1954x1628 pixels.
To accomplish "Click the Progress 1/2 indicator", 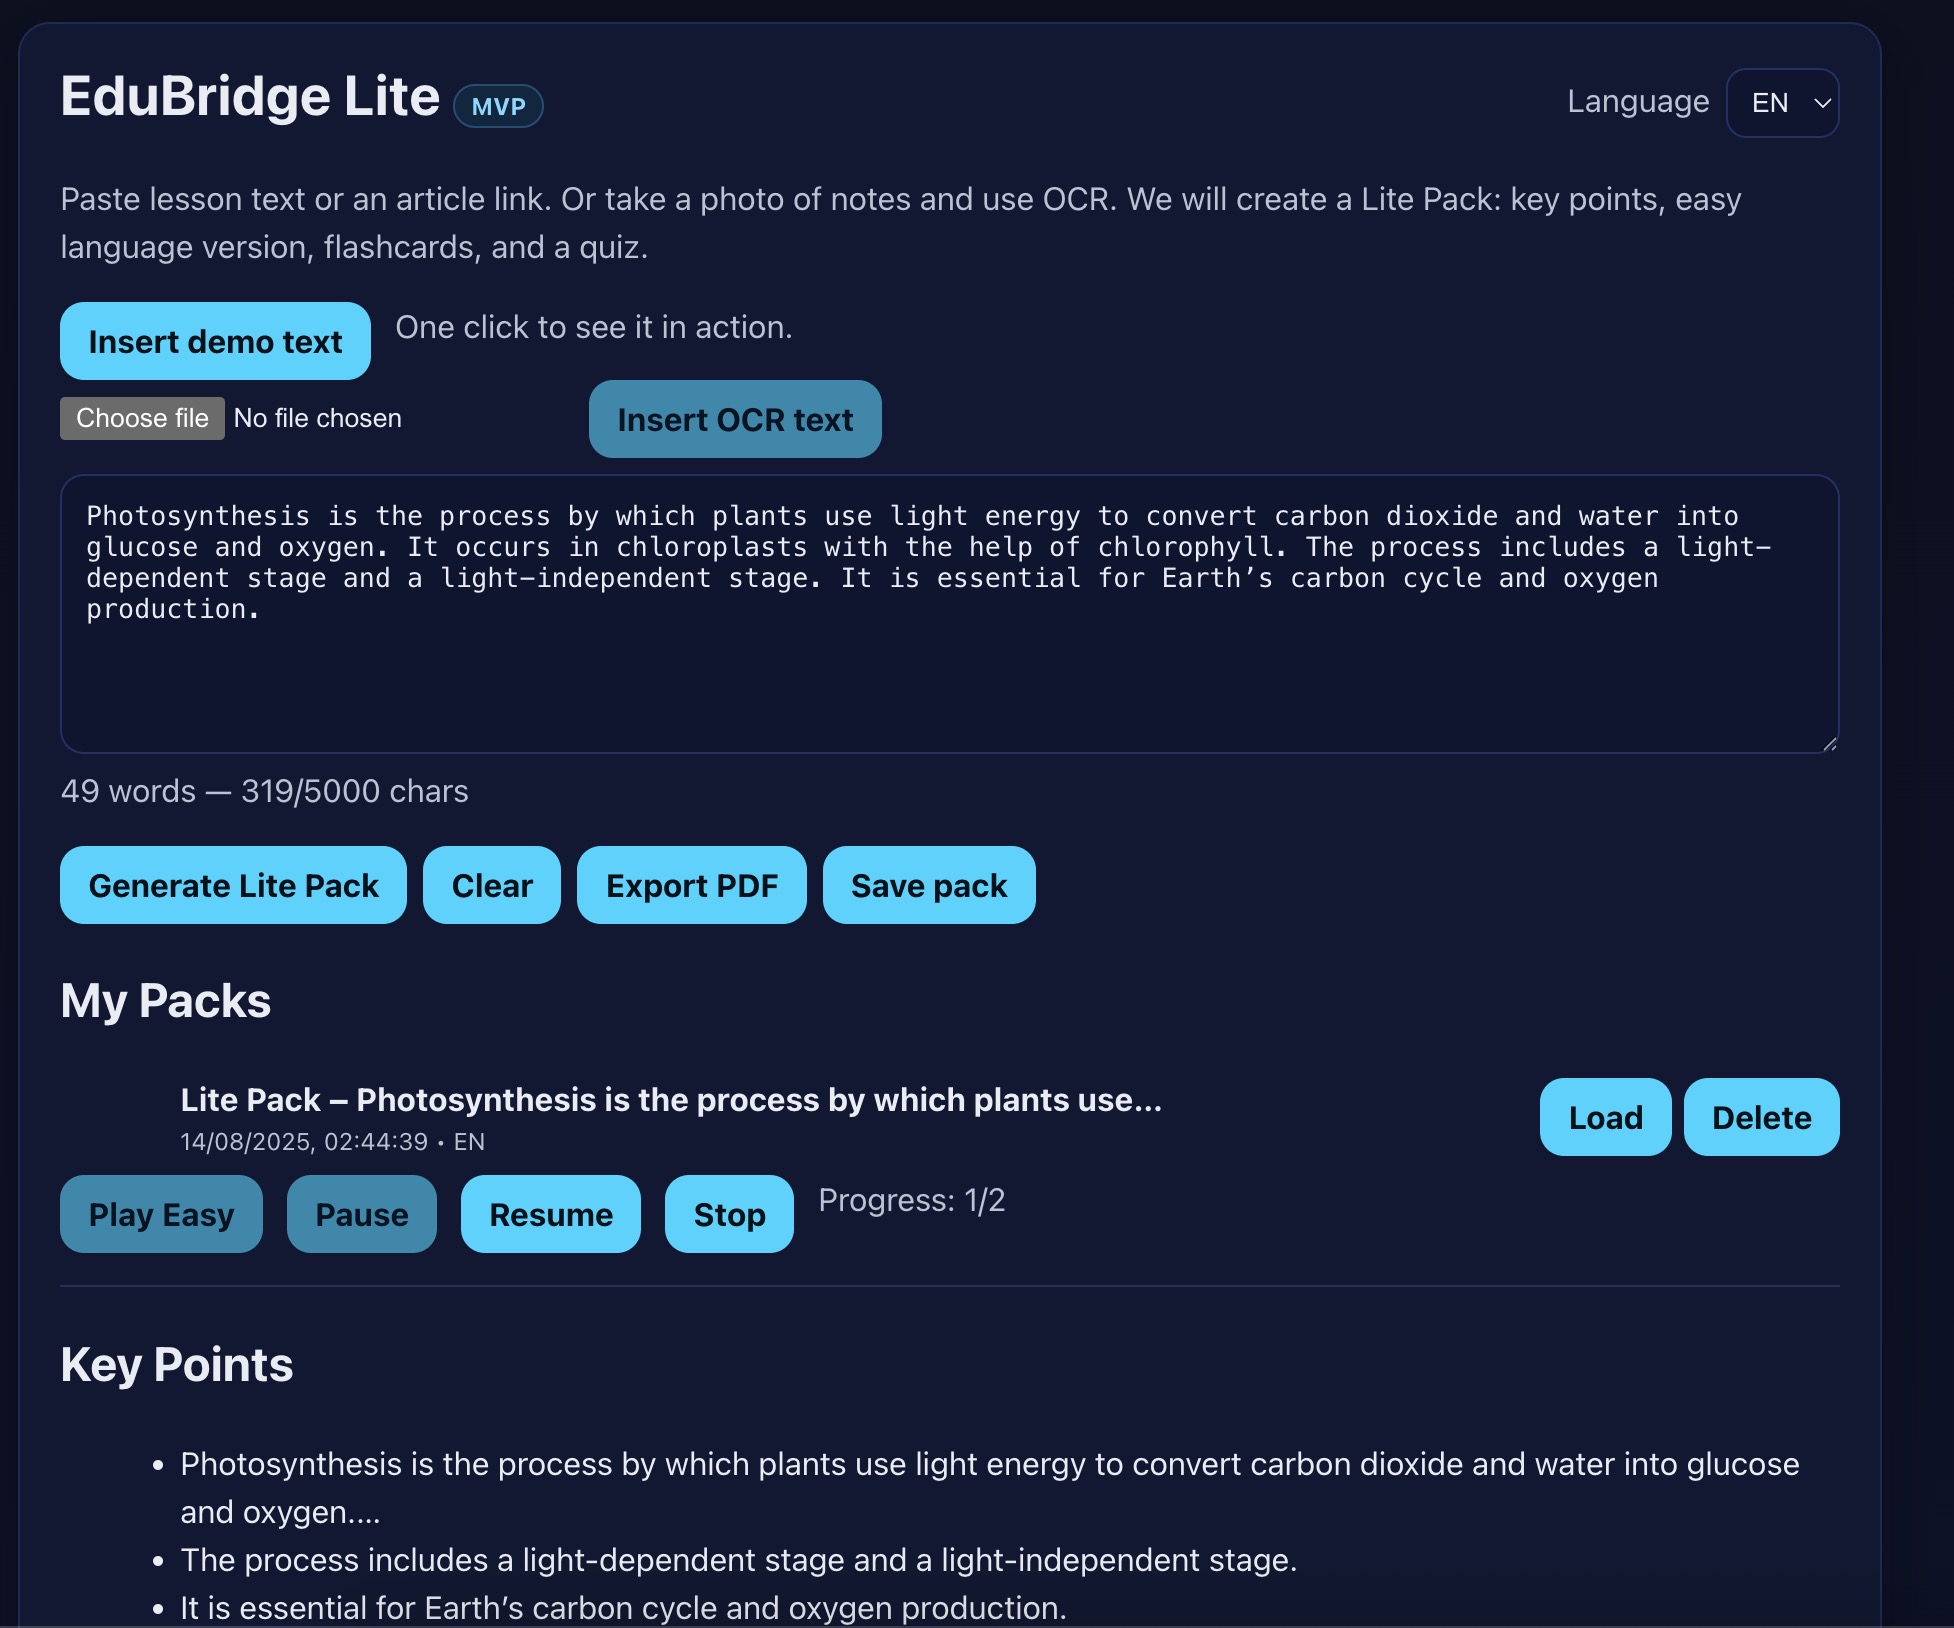I will tap(911, 1200).
